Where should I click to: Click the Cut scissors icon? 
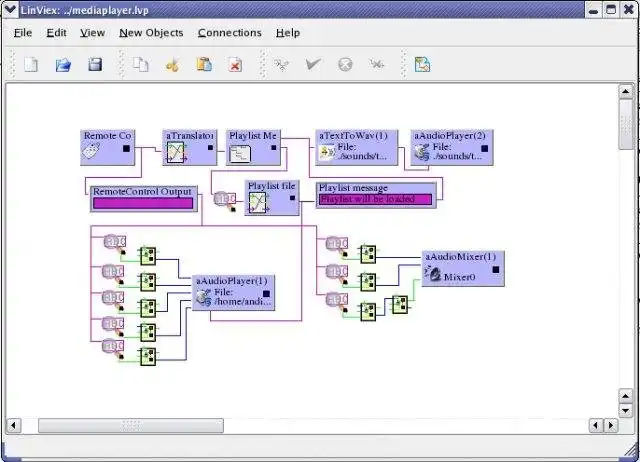pos(173,65)
